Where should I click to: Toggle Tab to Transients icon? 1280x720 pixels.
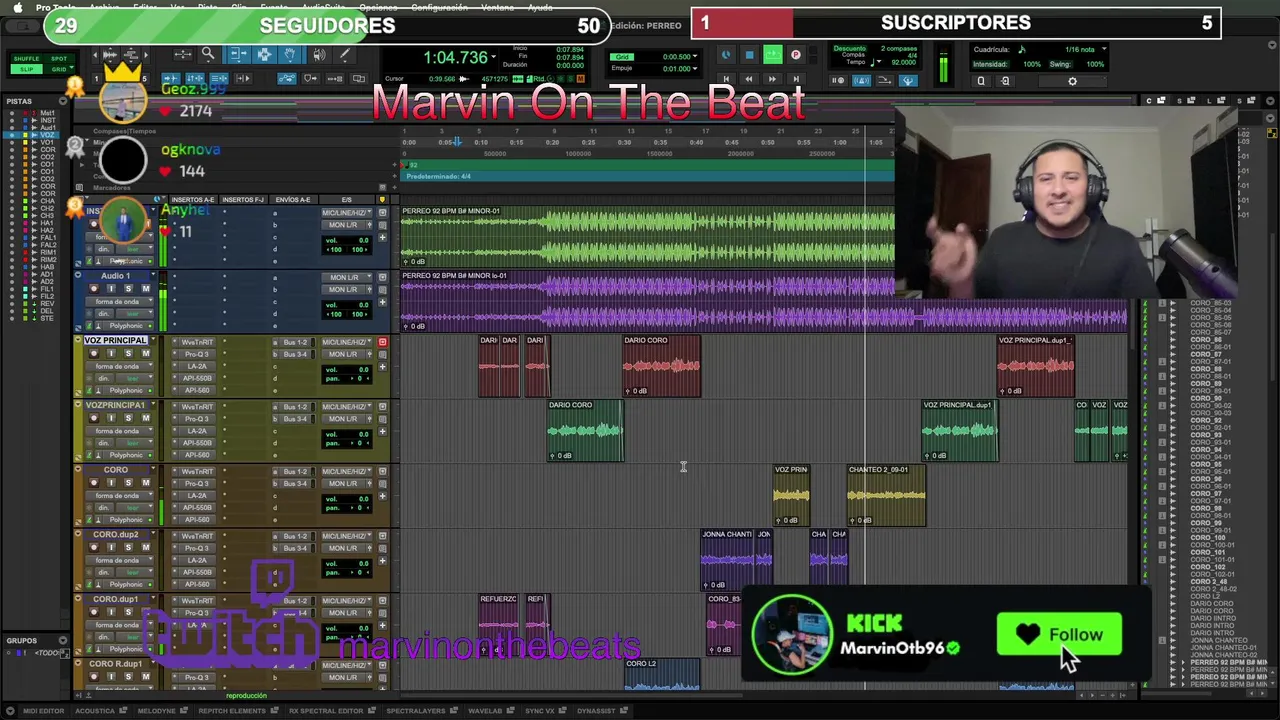click(x=171, y=78)
